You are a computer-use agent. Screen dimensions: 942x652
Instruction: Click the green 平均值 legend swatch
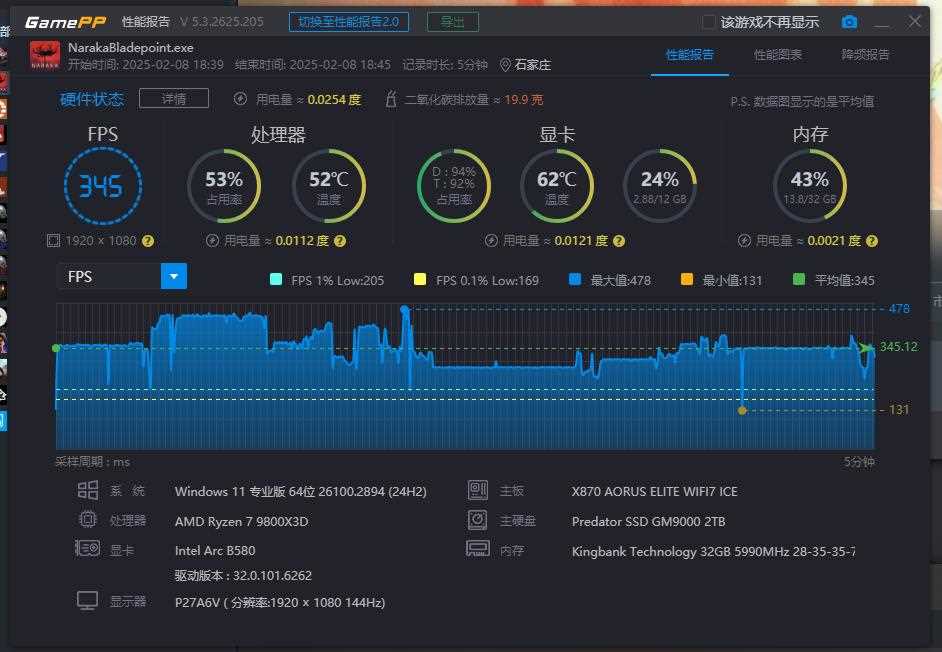(799, 279)
